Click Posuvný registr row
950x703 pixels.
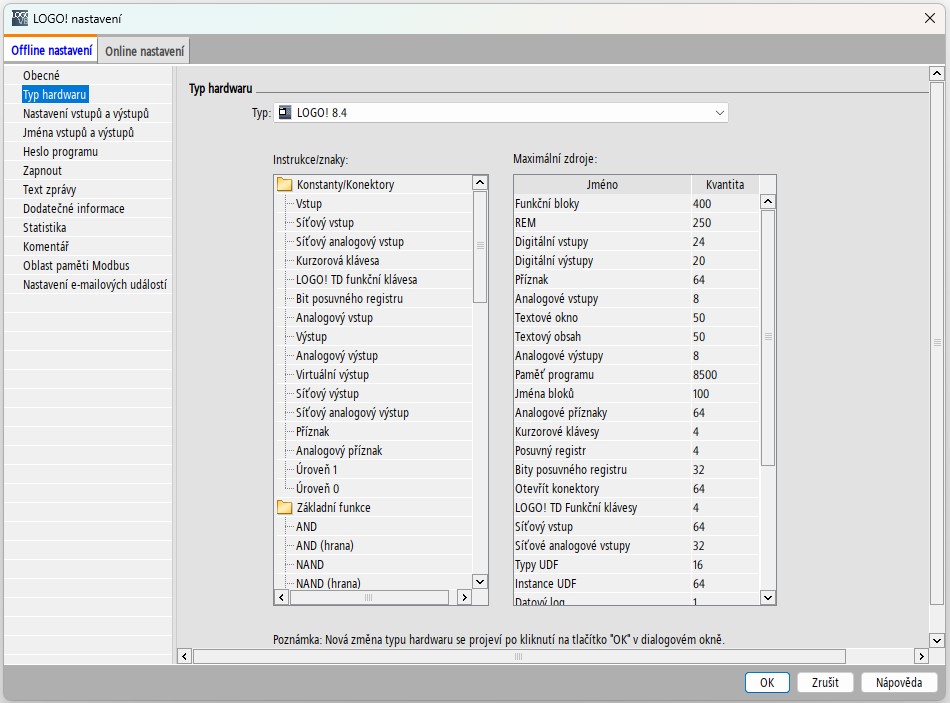click(636, 451)
